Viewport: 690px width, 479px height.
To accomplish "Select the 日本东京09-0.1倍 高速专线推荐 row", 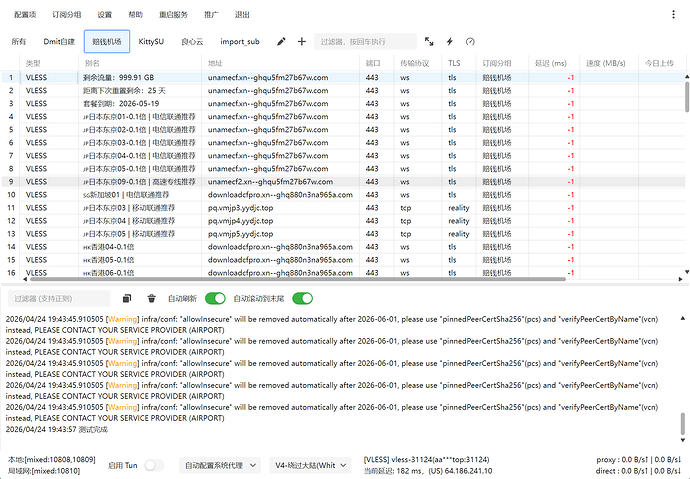I will [342, 182].
